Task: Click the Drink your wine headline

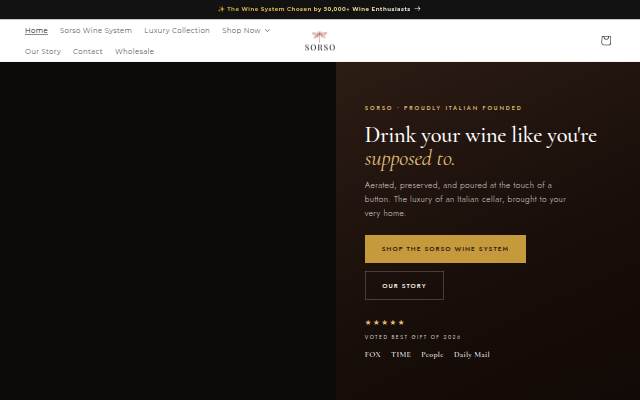Action: pos(481,147)
